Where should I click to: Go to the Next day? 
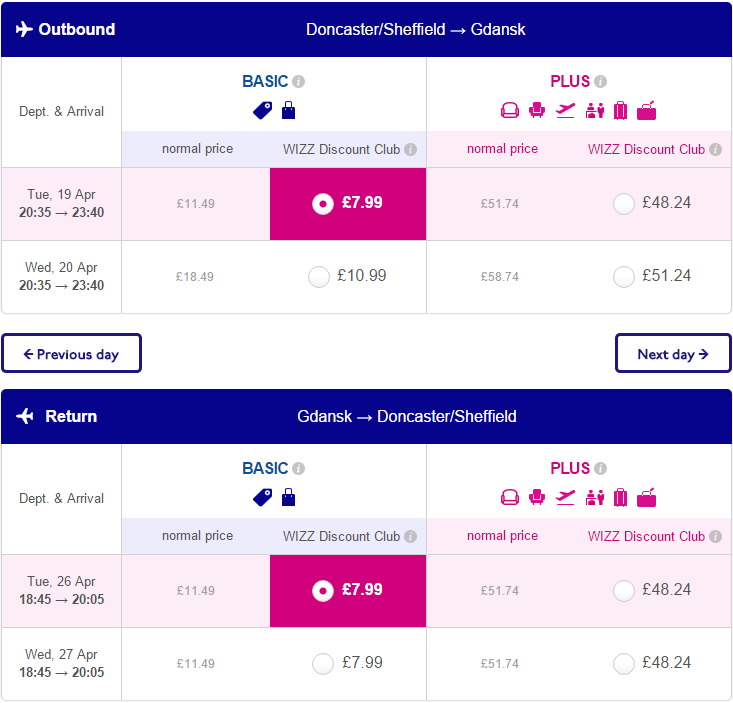coord(673,353)
